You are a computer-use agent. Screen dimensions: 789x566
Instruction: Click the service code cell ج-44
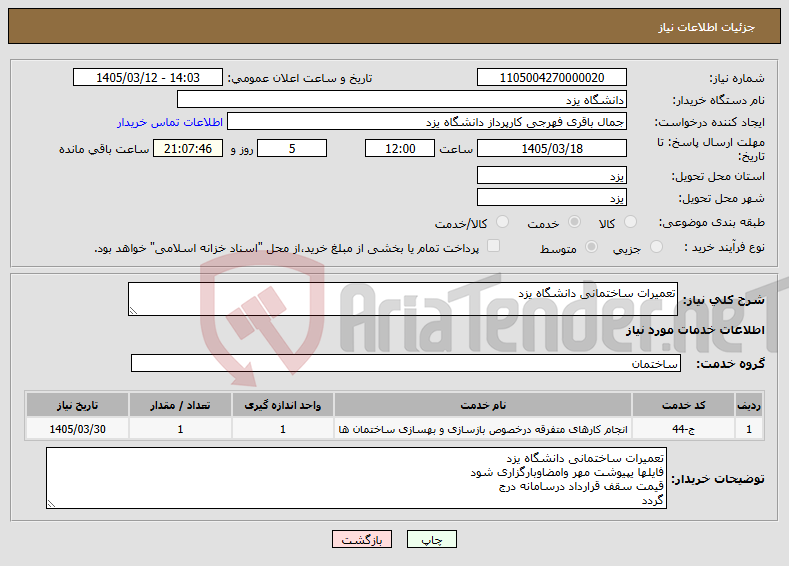coord(683,429)
